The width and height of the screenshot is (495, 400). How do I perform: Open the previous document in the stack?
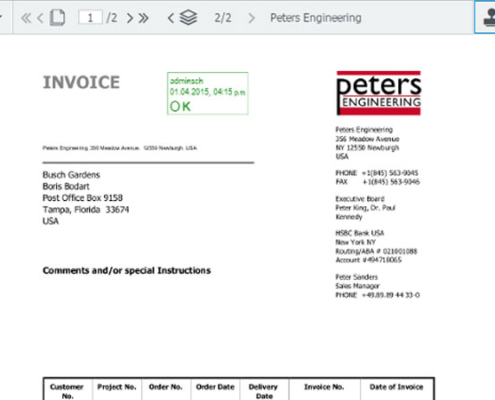pos(171,18)
